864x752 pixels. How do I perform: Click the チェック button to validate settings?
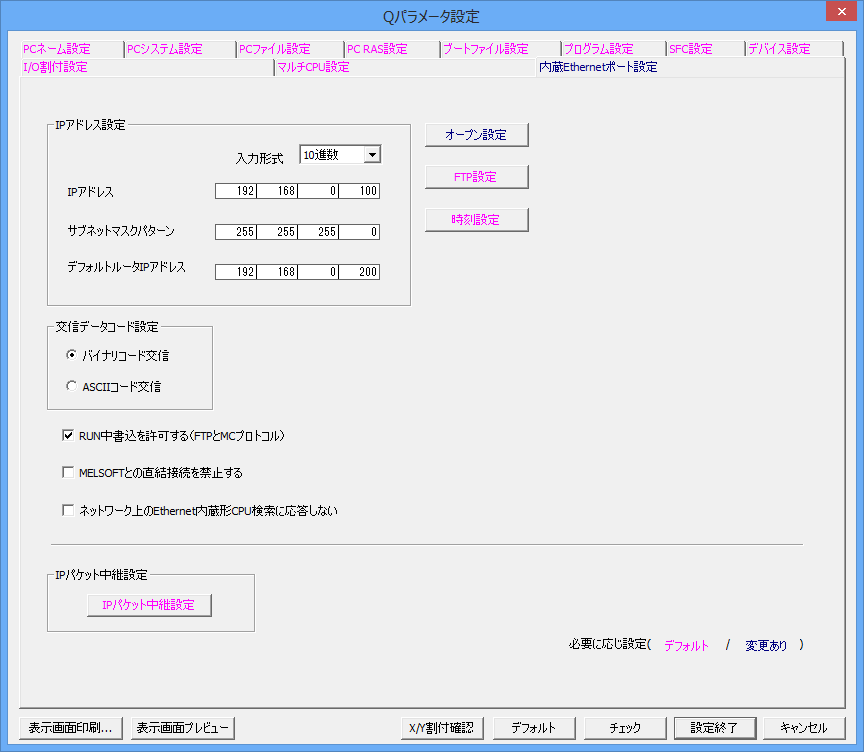(624, 728)
